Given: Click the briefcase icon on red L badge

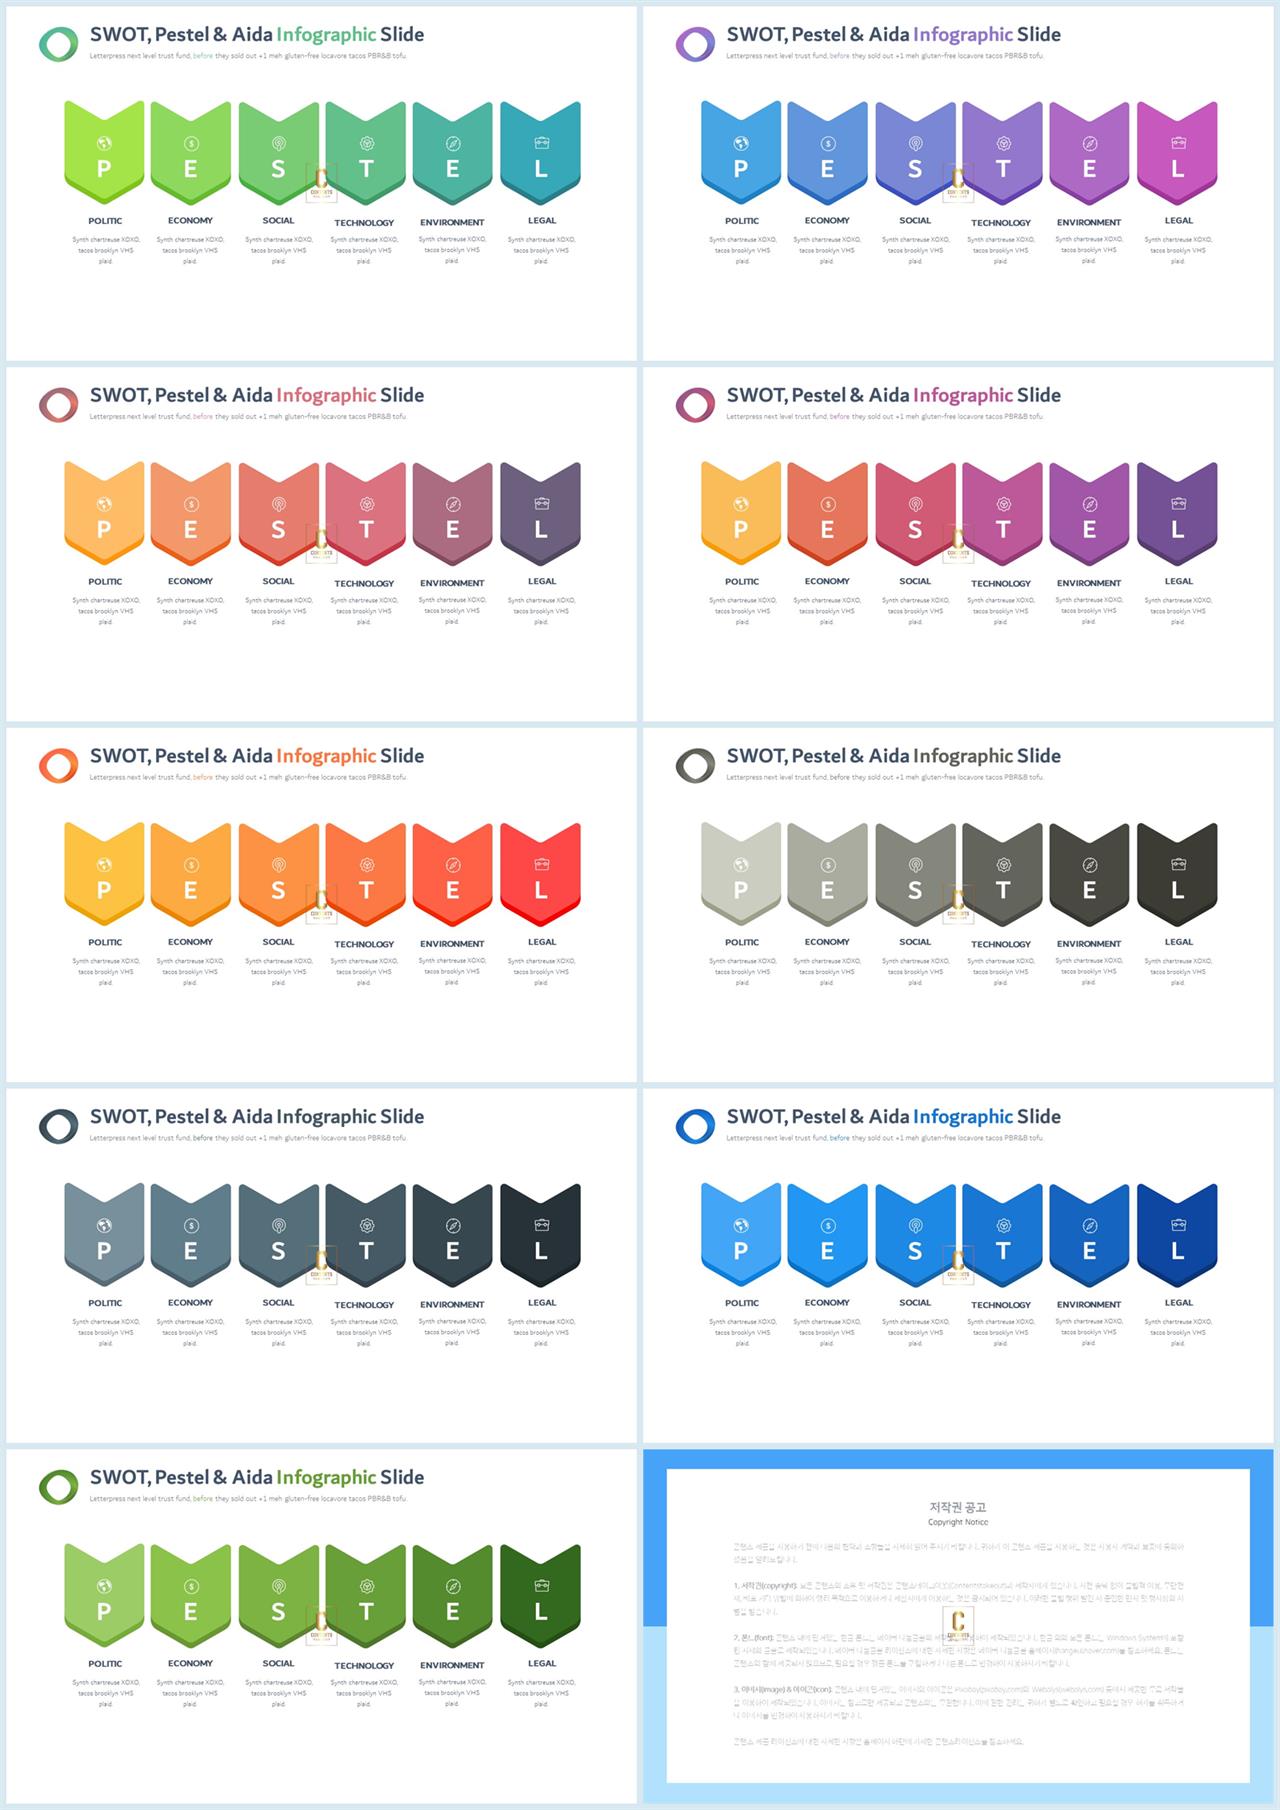Looking at the screenshot, I should coord(541,864).
